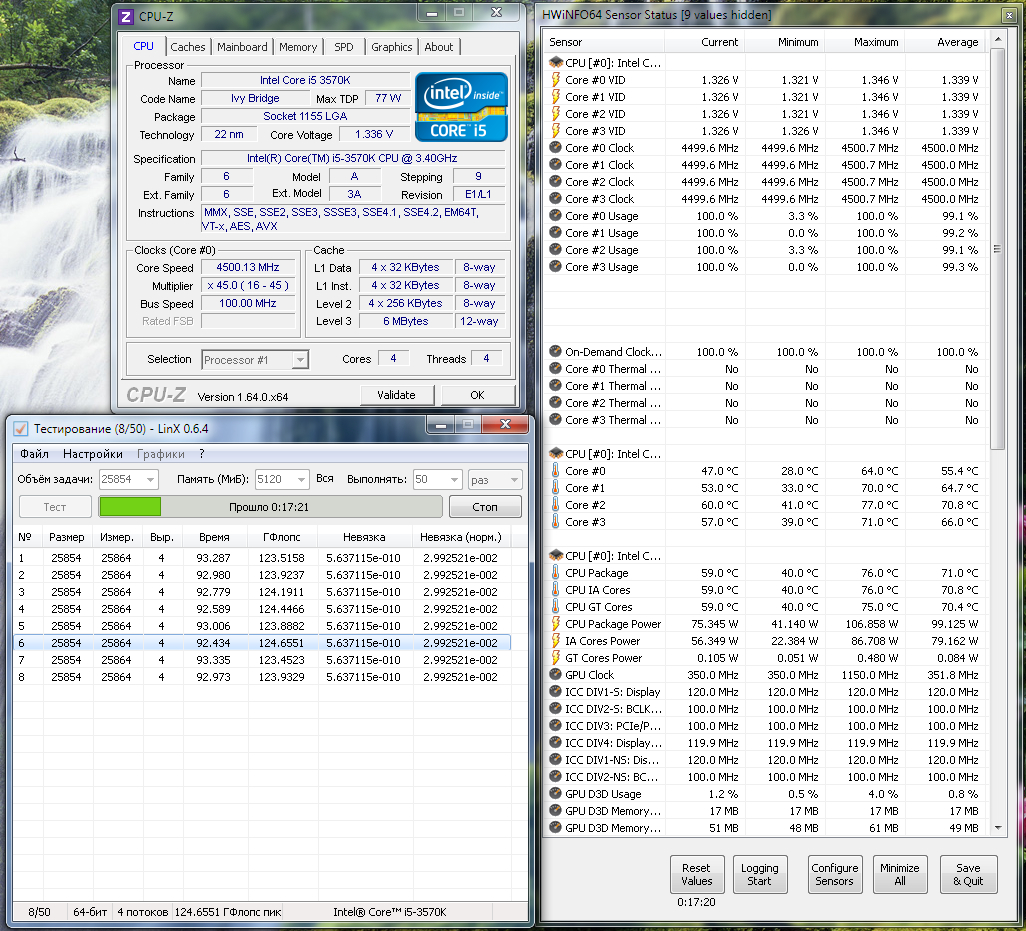Switch to the Memory tab

(x=298, y=47)
